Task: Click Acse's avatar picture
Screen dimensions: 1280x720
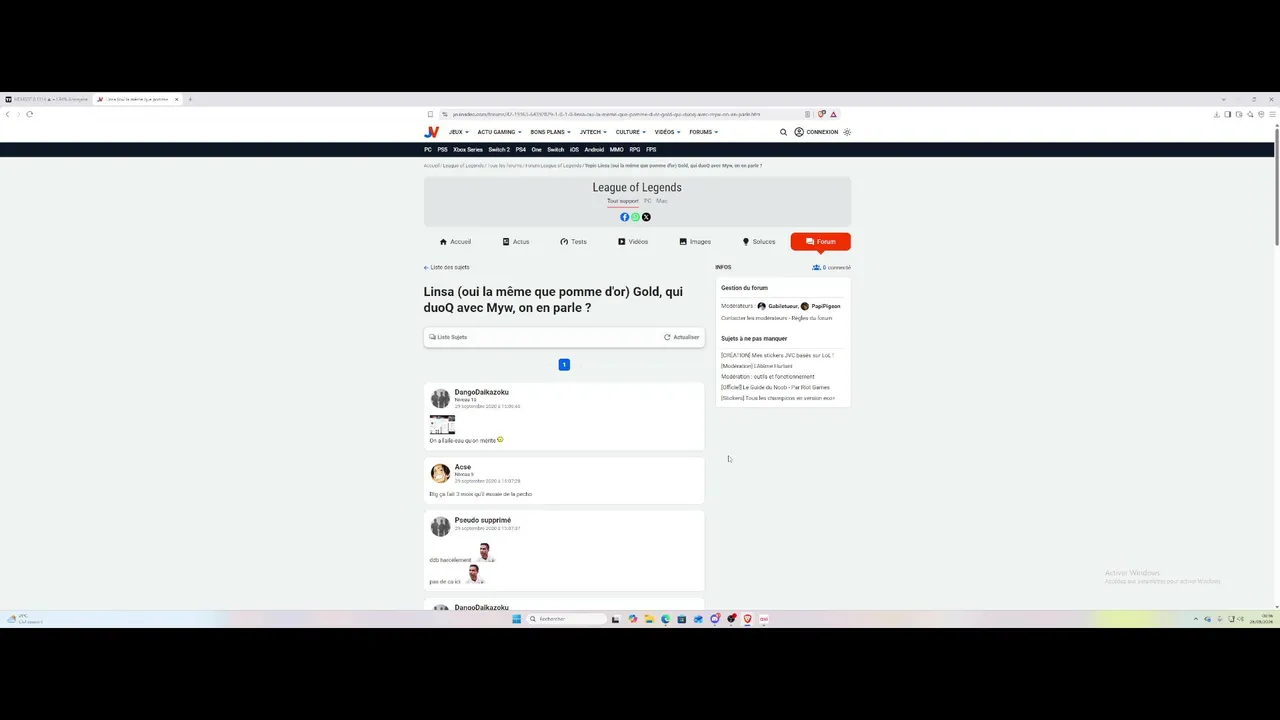Action: [440, 473]
